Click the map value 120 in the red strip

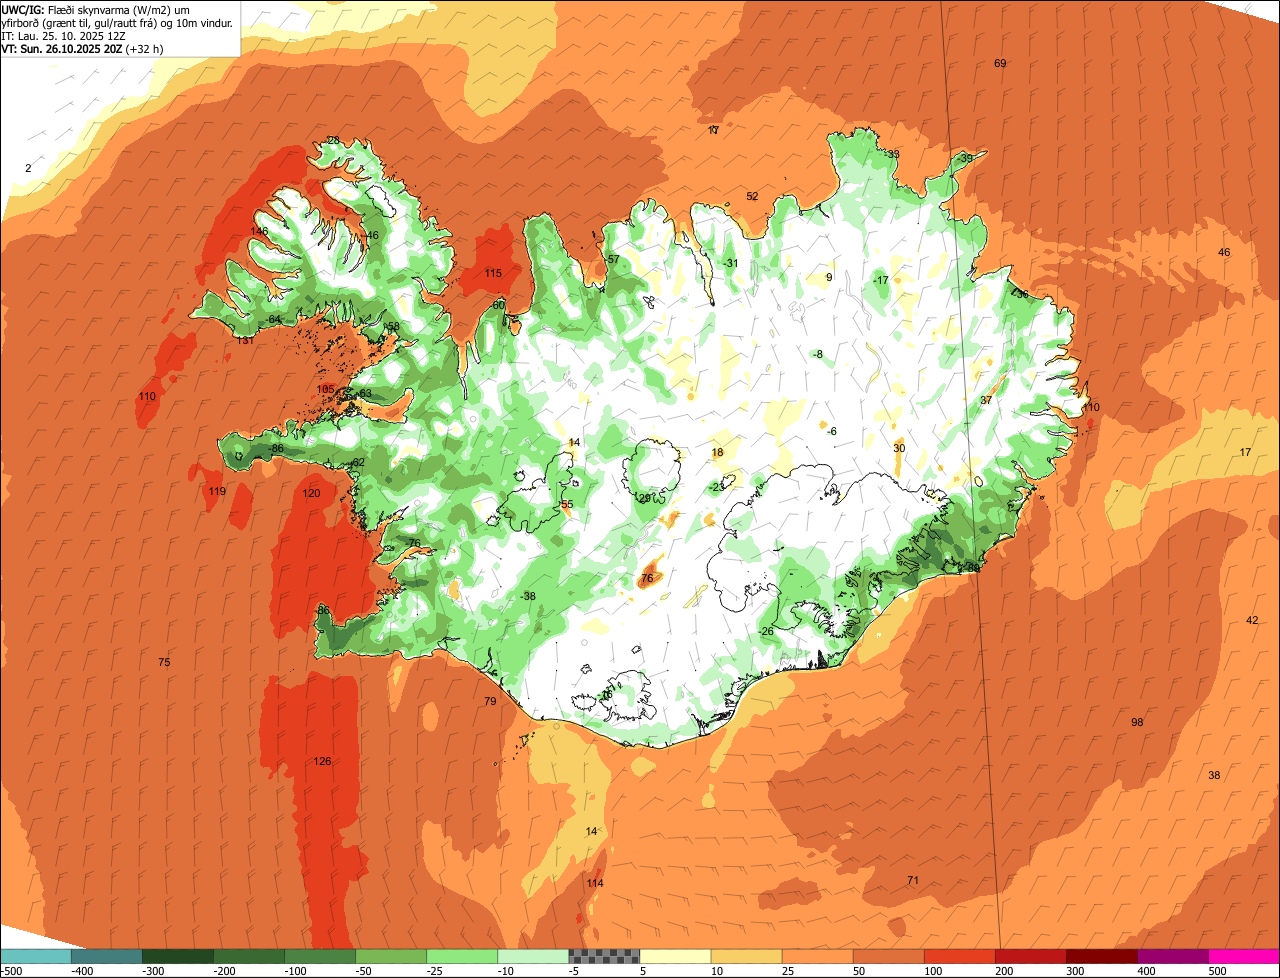312,493
